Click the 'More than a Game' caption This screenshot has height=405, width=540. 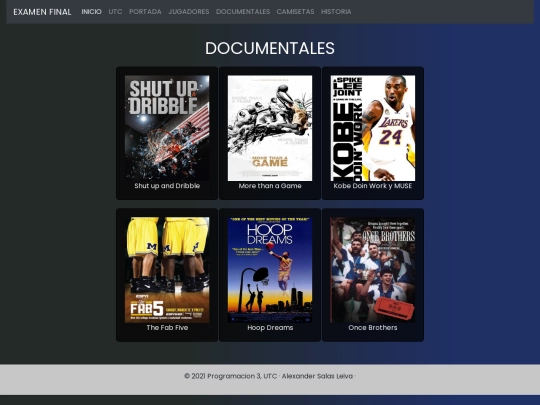[x=270, y=186]
